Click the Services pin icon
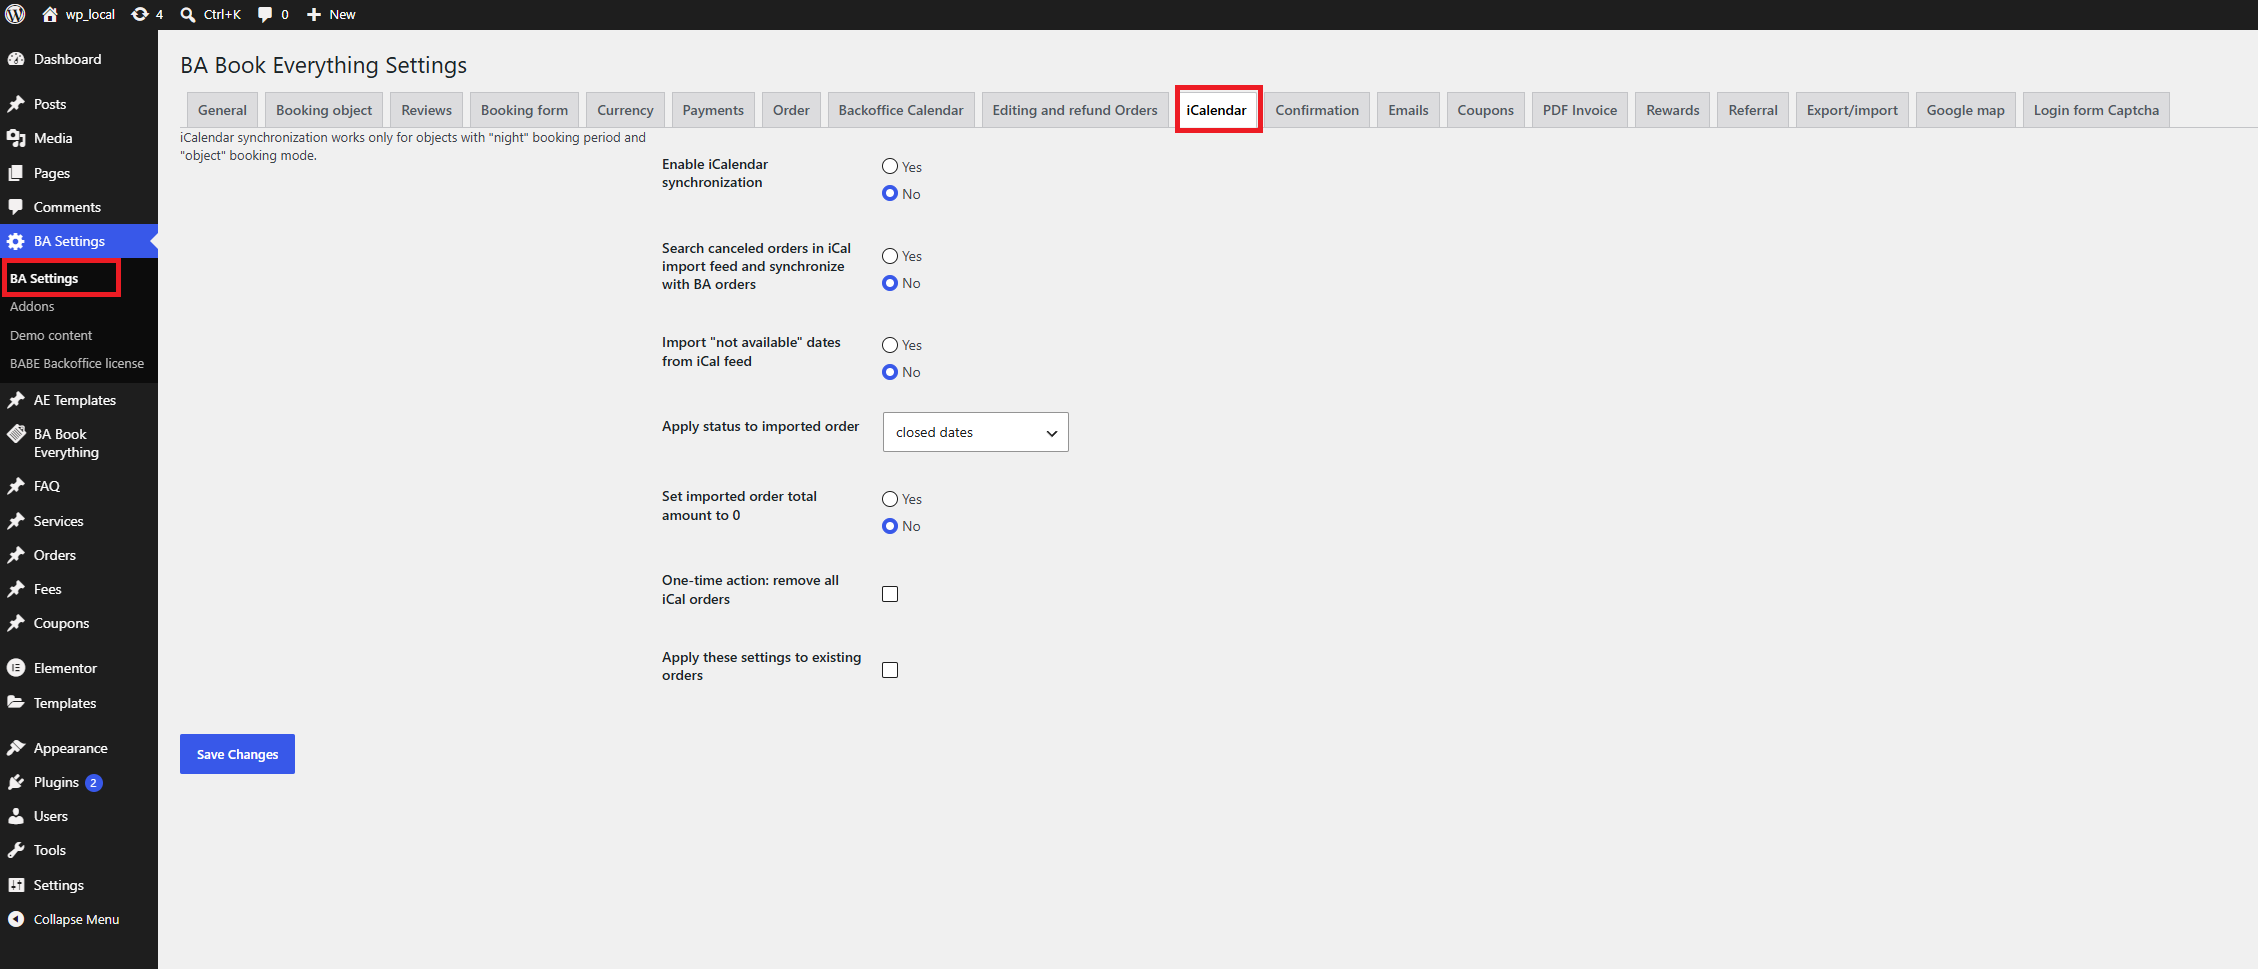 pyautogui.click(x=16, y=521)
